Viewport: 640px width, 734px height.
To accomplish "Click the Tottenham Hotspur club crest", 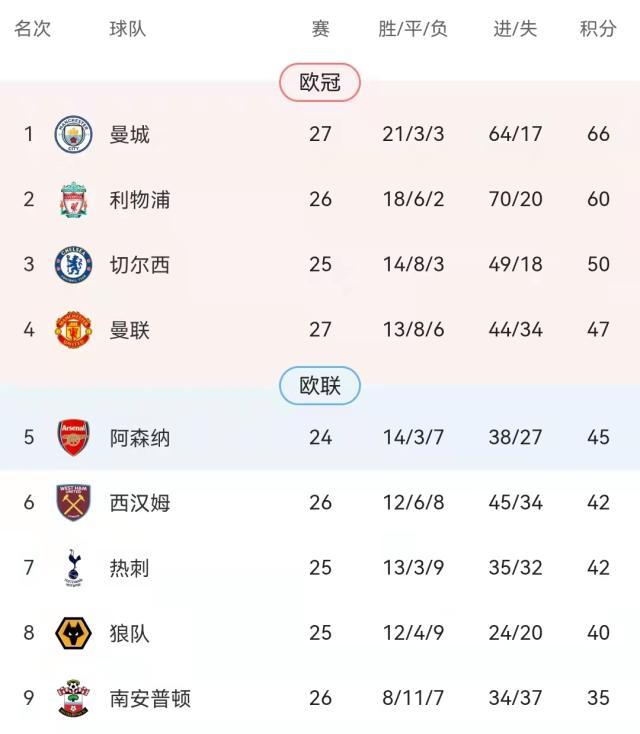I will tap(73, 568).
